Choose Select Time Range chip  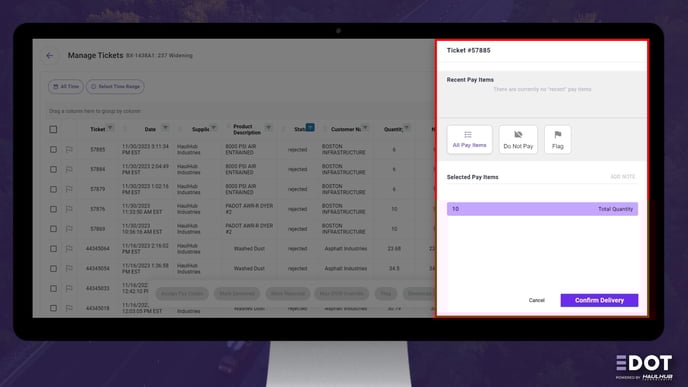(x=115, y=86)
